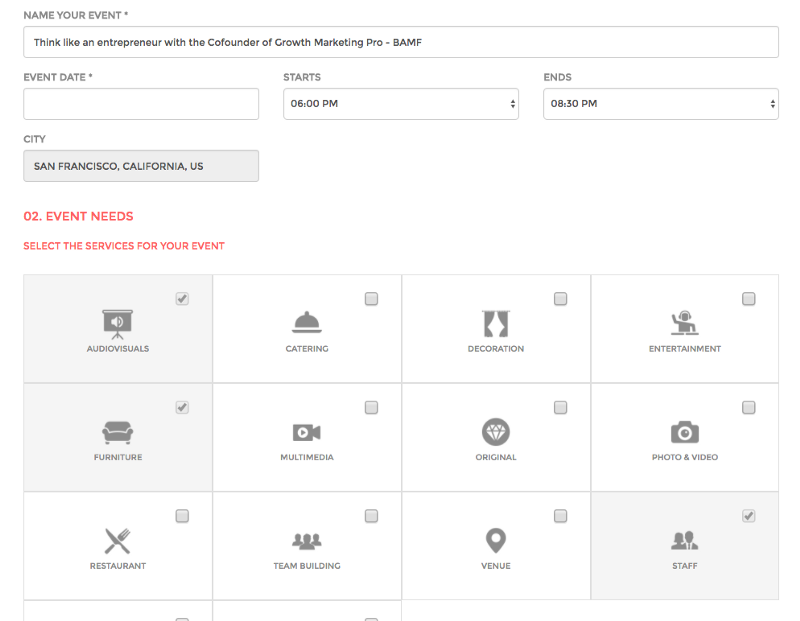Pick the Photo & Video camera icon
Screen dimensions: 800x621
tap(685, 432)
